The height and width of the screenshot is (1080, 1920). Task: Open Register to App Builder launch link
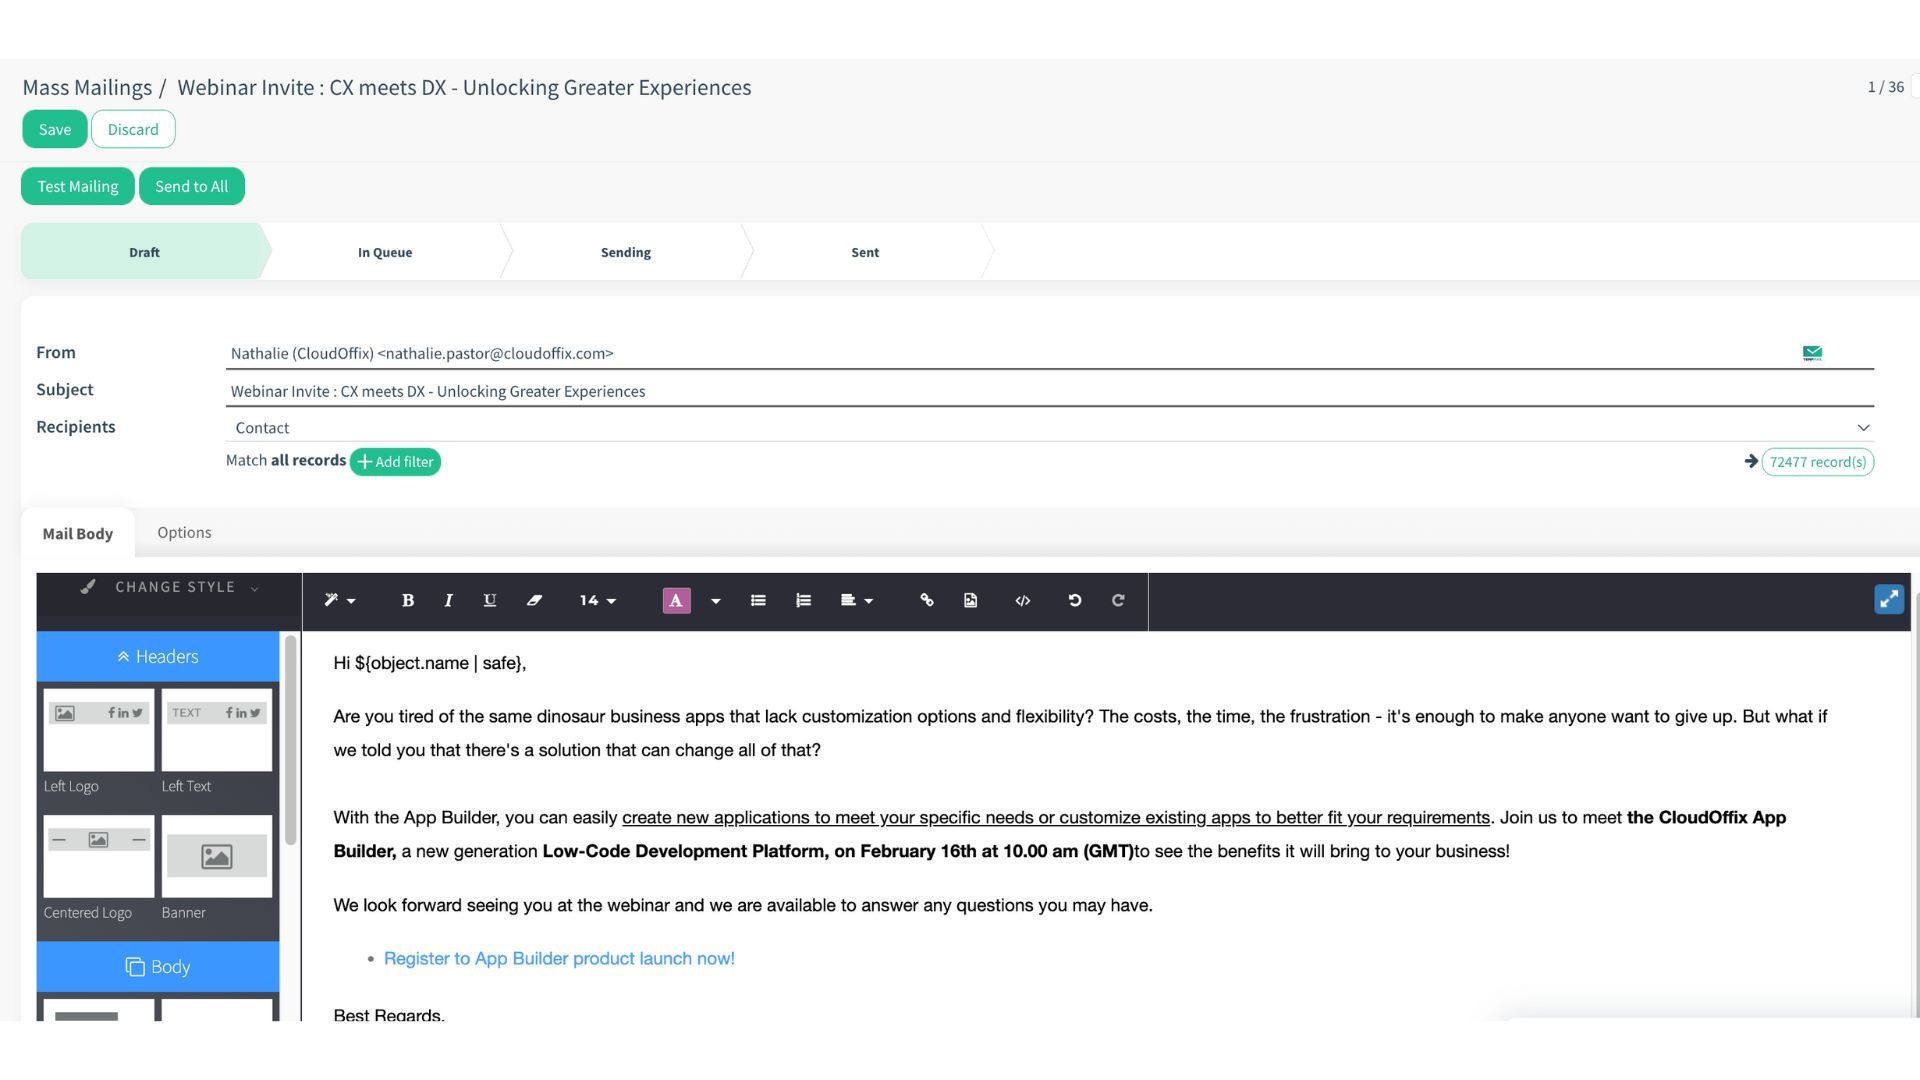point(559,958)
